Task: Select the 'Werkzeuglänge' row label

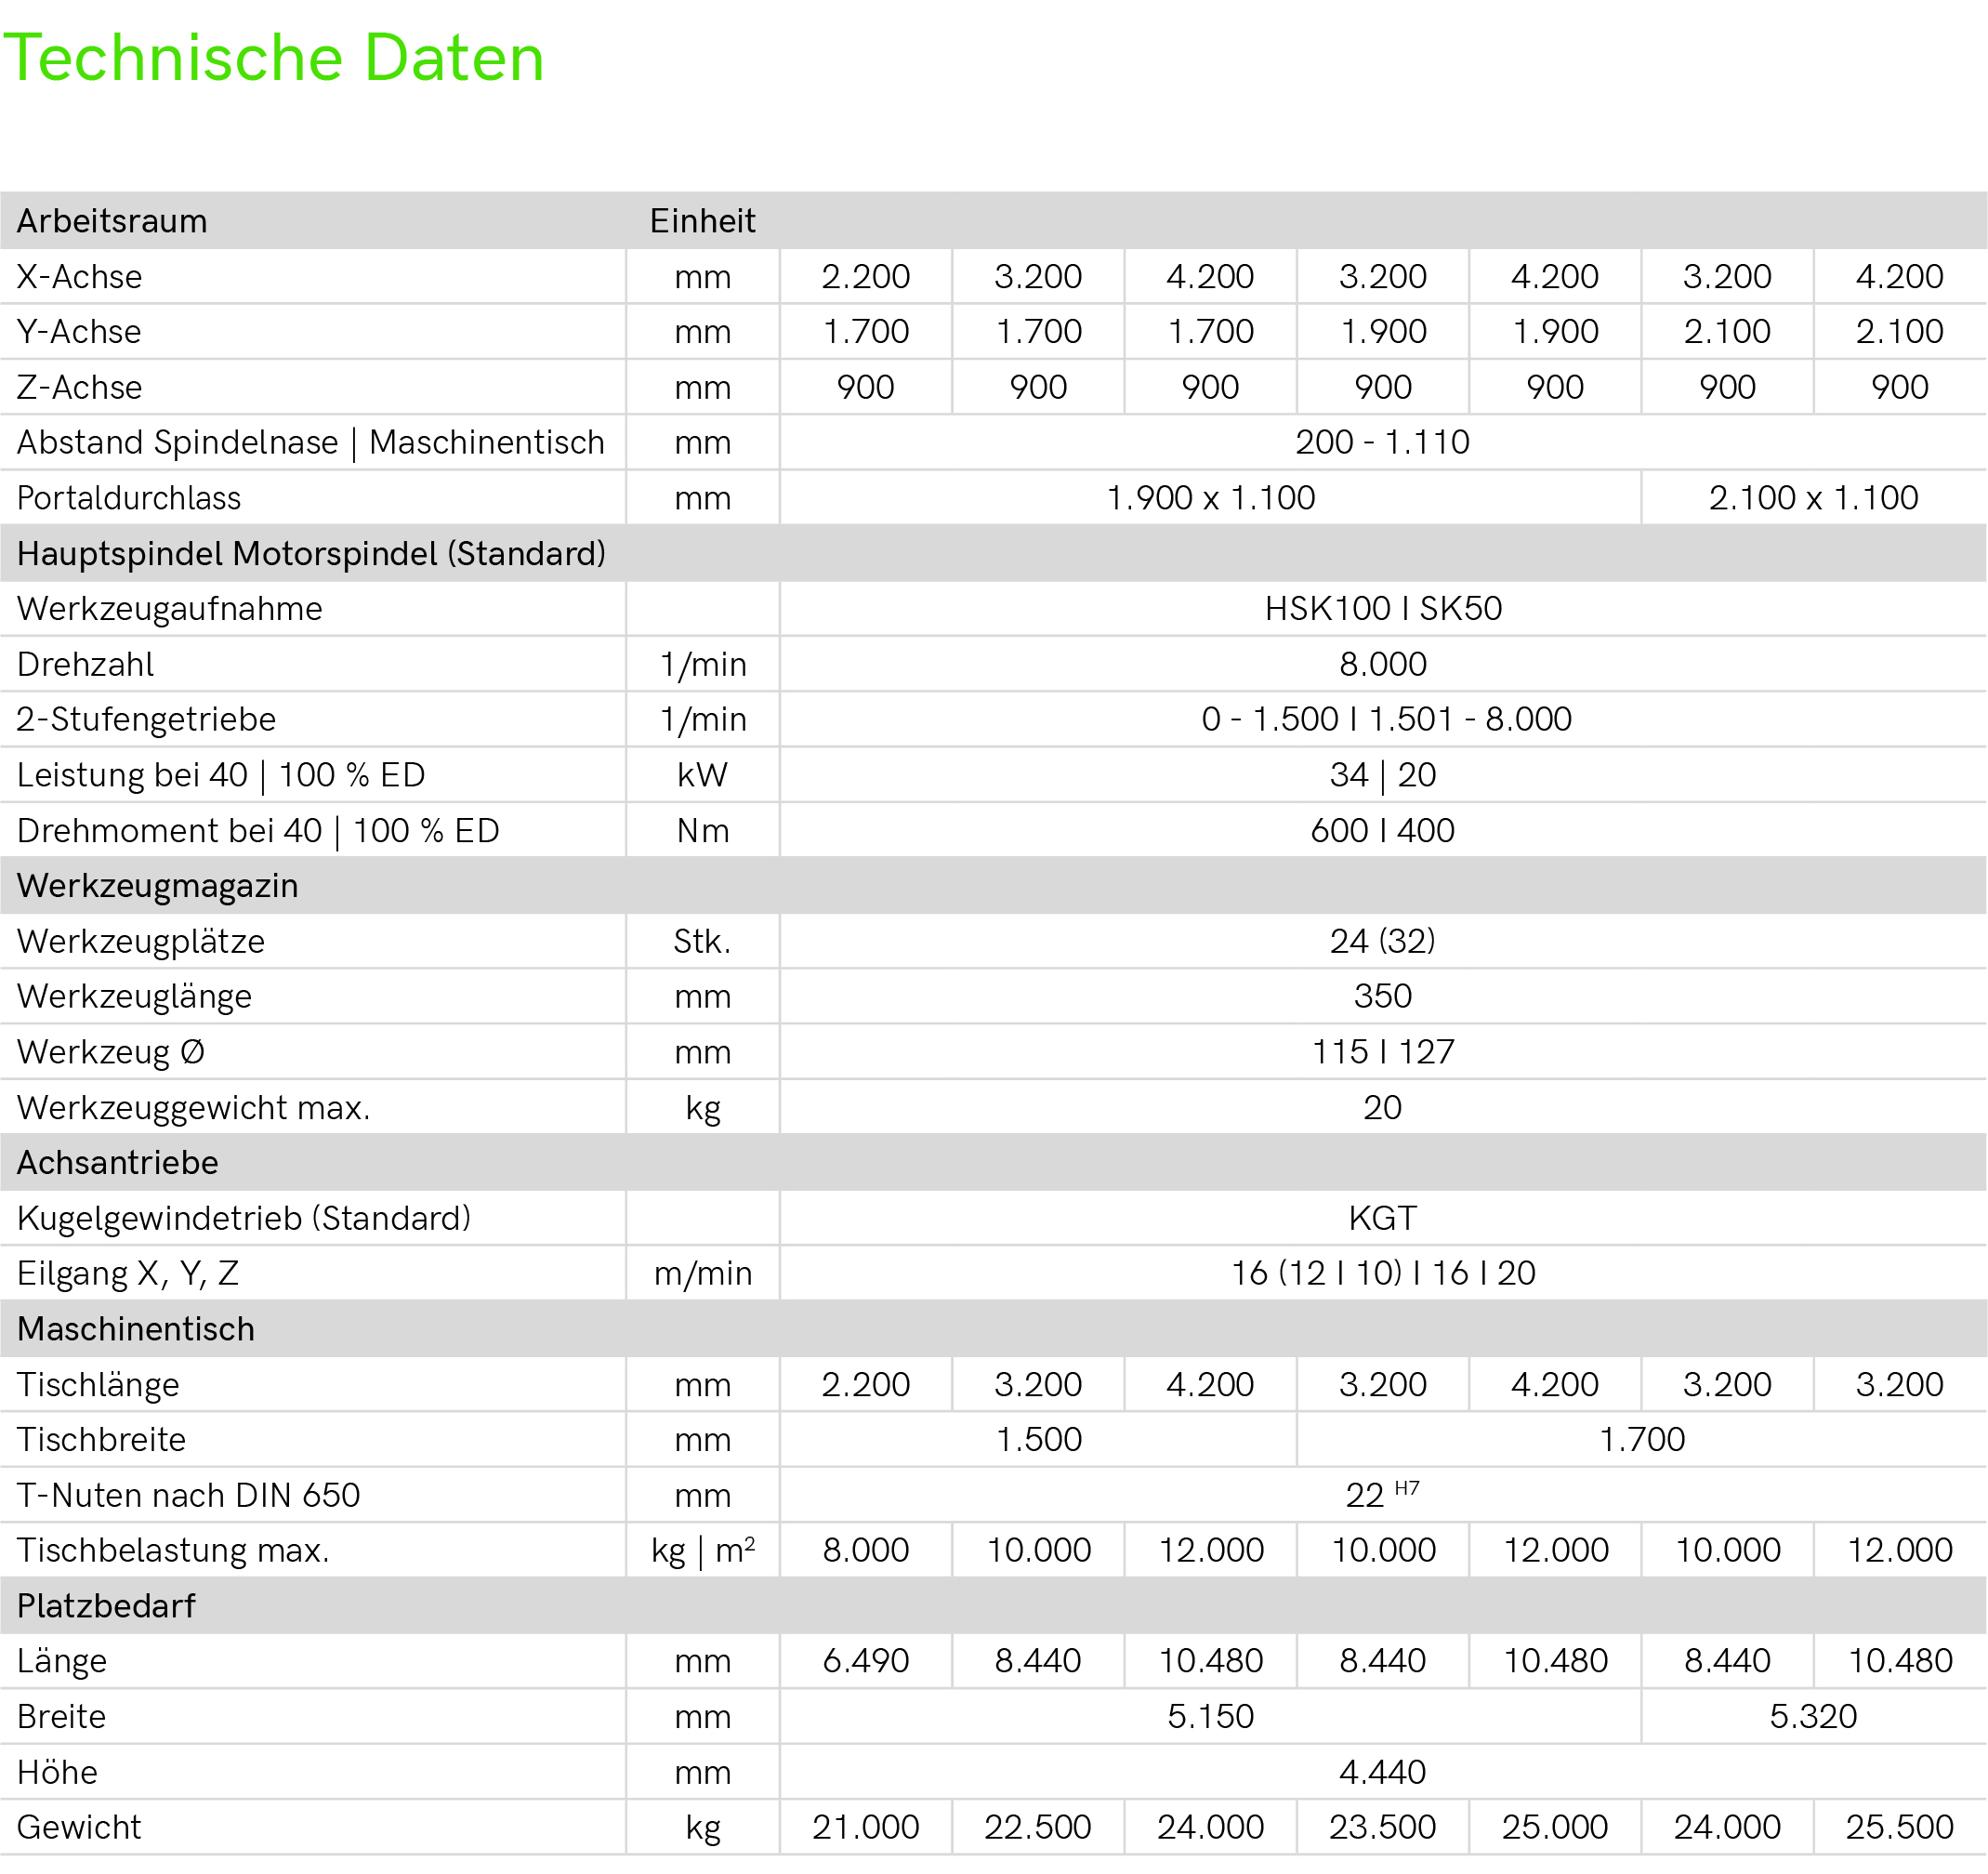Action: [x=135, y=996]
